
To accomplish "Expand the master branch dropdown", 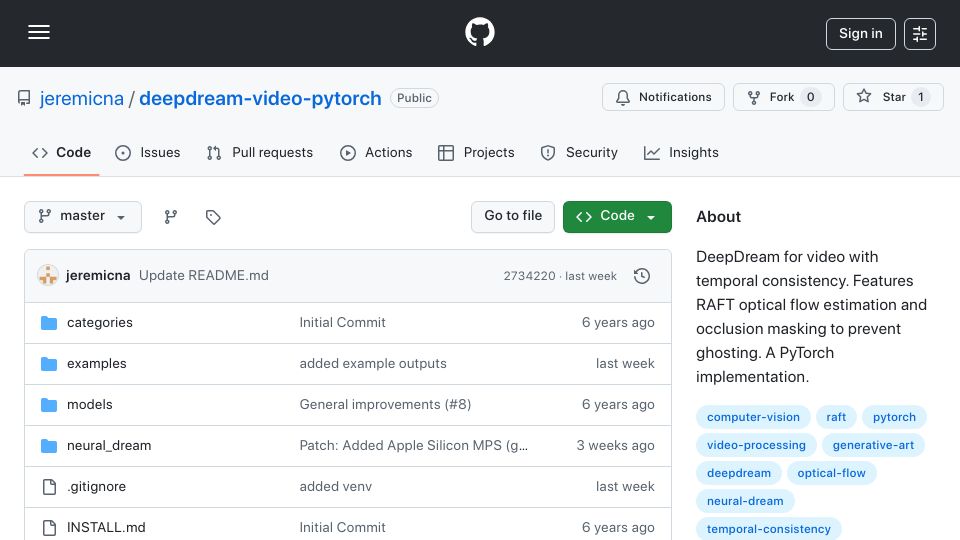I will pyautogui.click(x=83, y=217).
